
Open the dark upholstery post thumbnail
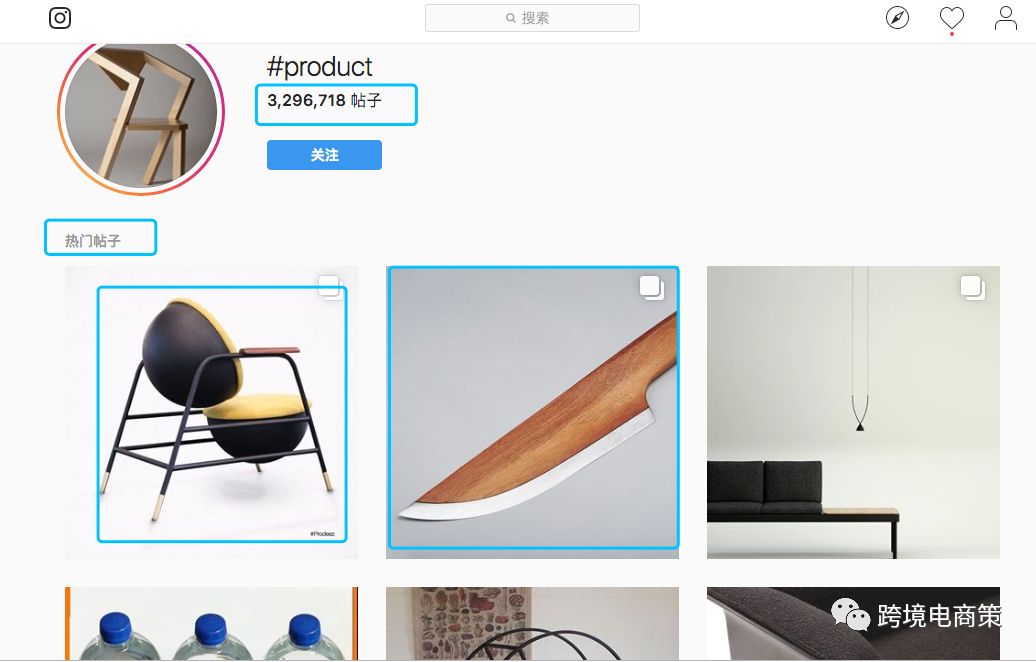click(853, 624)
